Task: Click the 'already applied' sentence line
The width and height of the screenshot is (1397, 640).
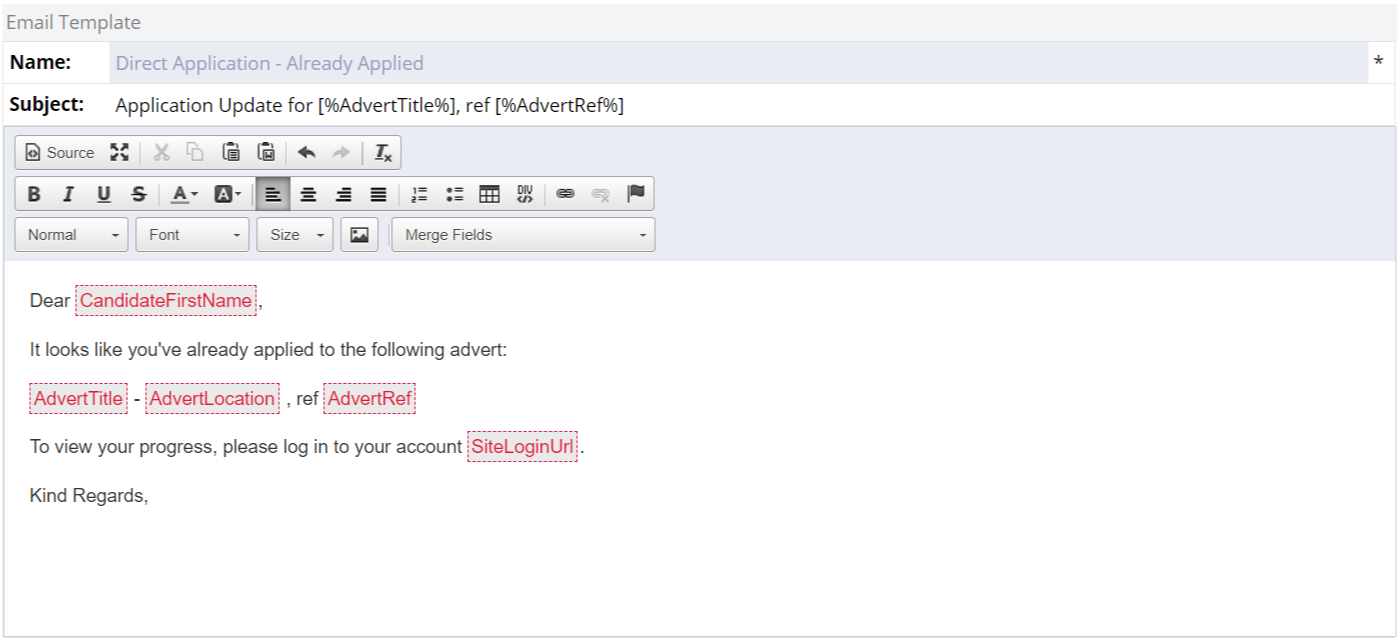Action: click(x=269, y=350)
